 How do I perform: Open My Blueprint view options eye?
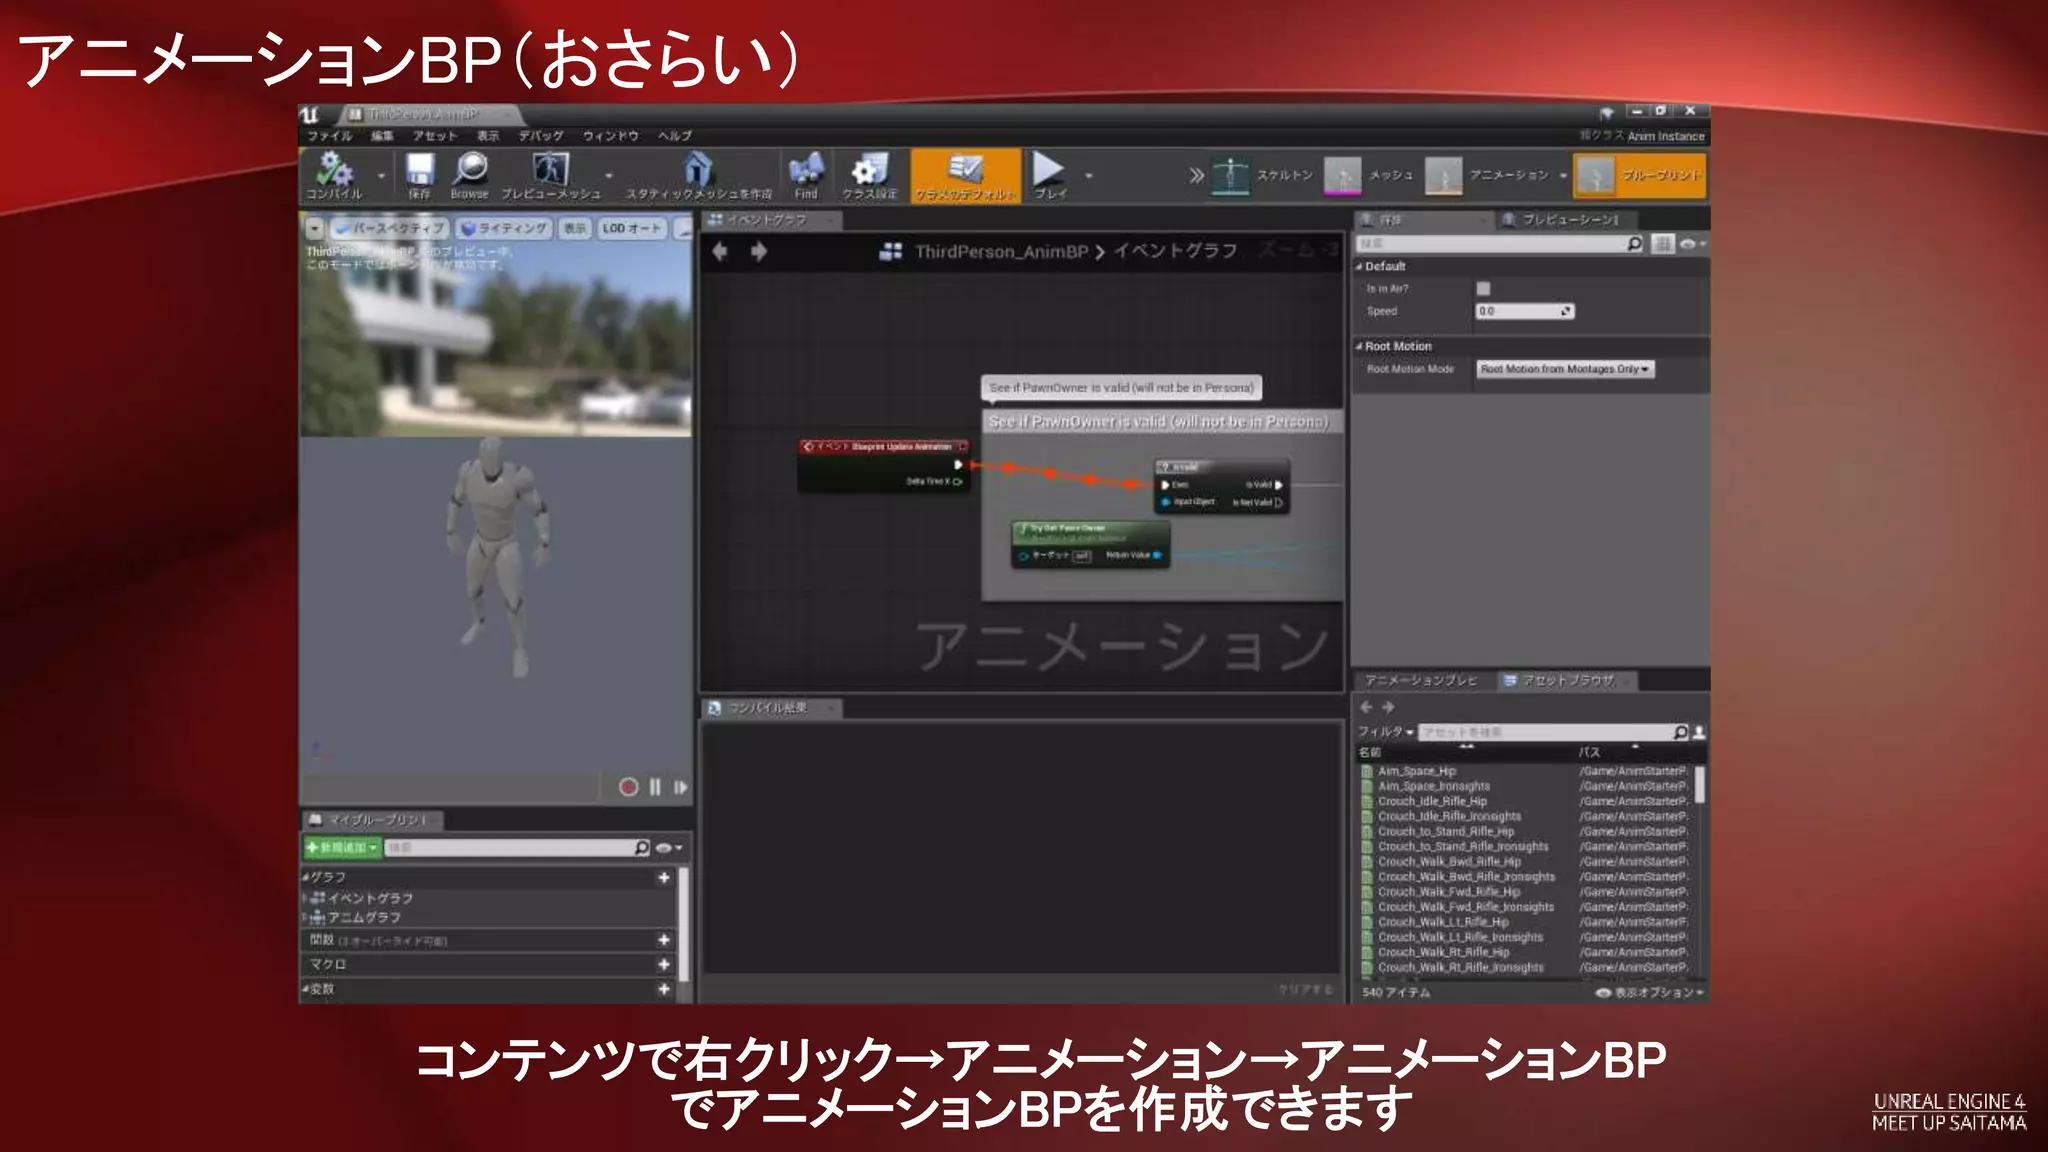[x=669, y=848]
